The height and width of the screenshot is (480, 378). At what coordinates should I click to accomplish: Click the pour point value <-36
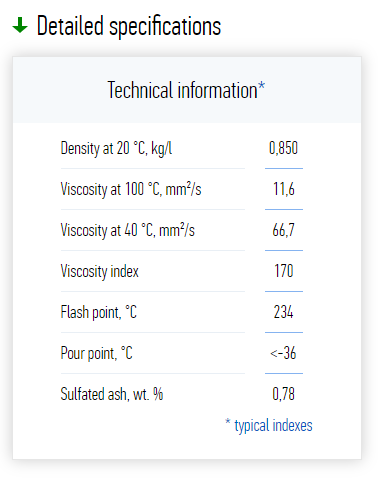click(x=283, y=353)
